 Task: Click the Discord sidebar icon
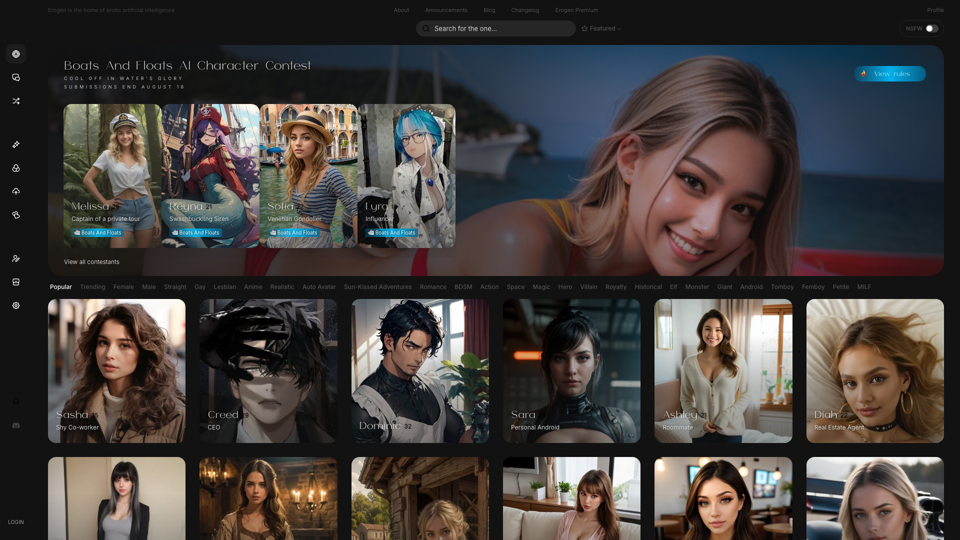pos(16,425)
